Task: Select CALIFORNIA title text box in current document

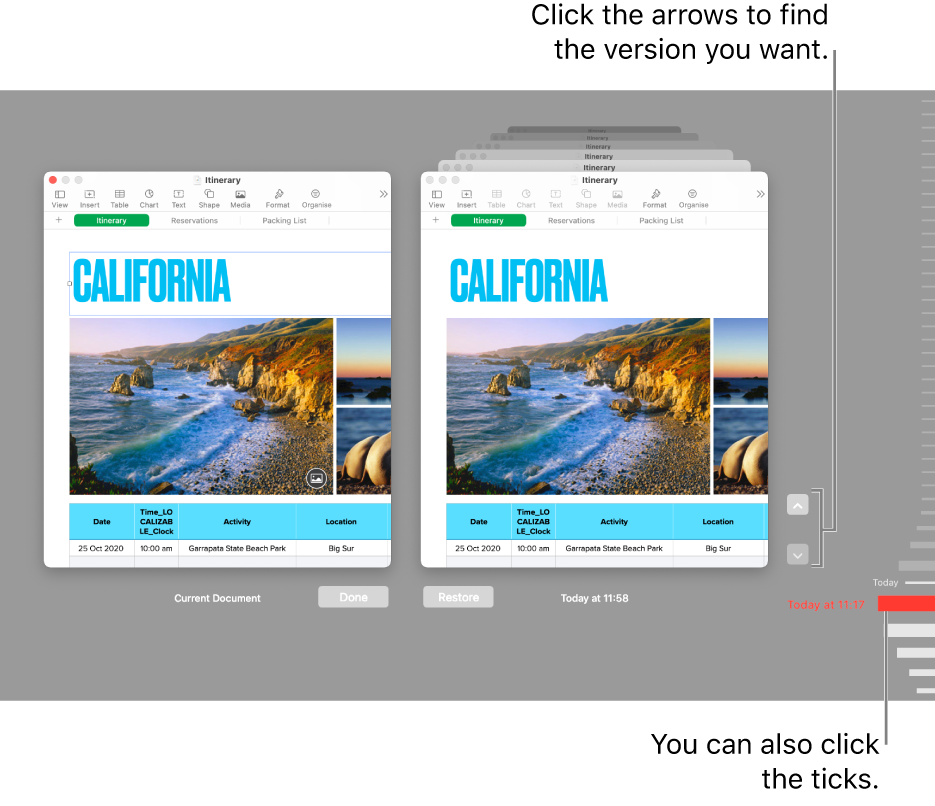Action: [230, 284]
